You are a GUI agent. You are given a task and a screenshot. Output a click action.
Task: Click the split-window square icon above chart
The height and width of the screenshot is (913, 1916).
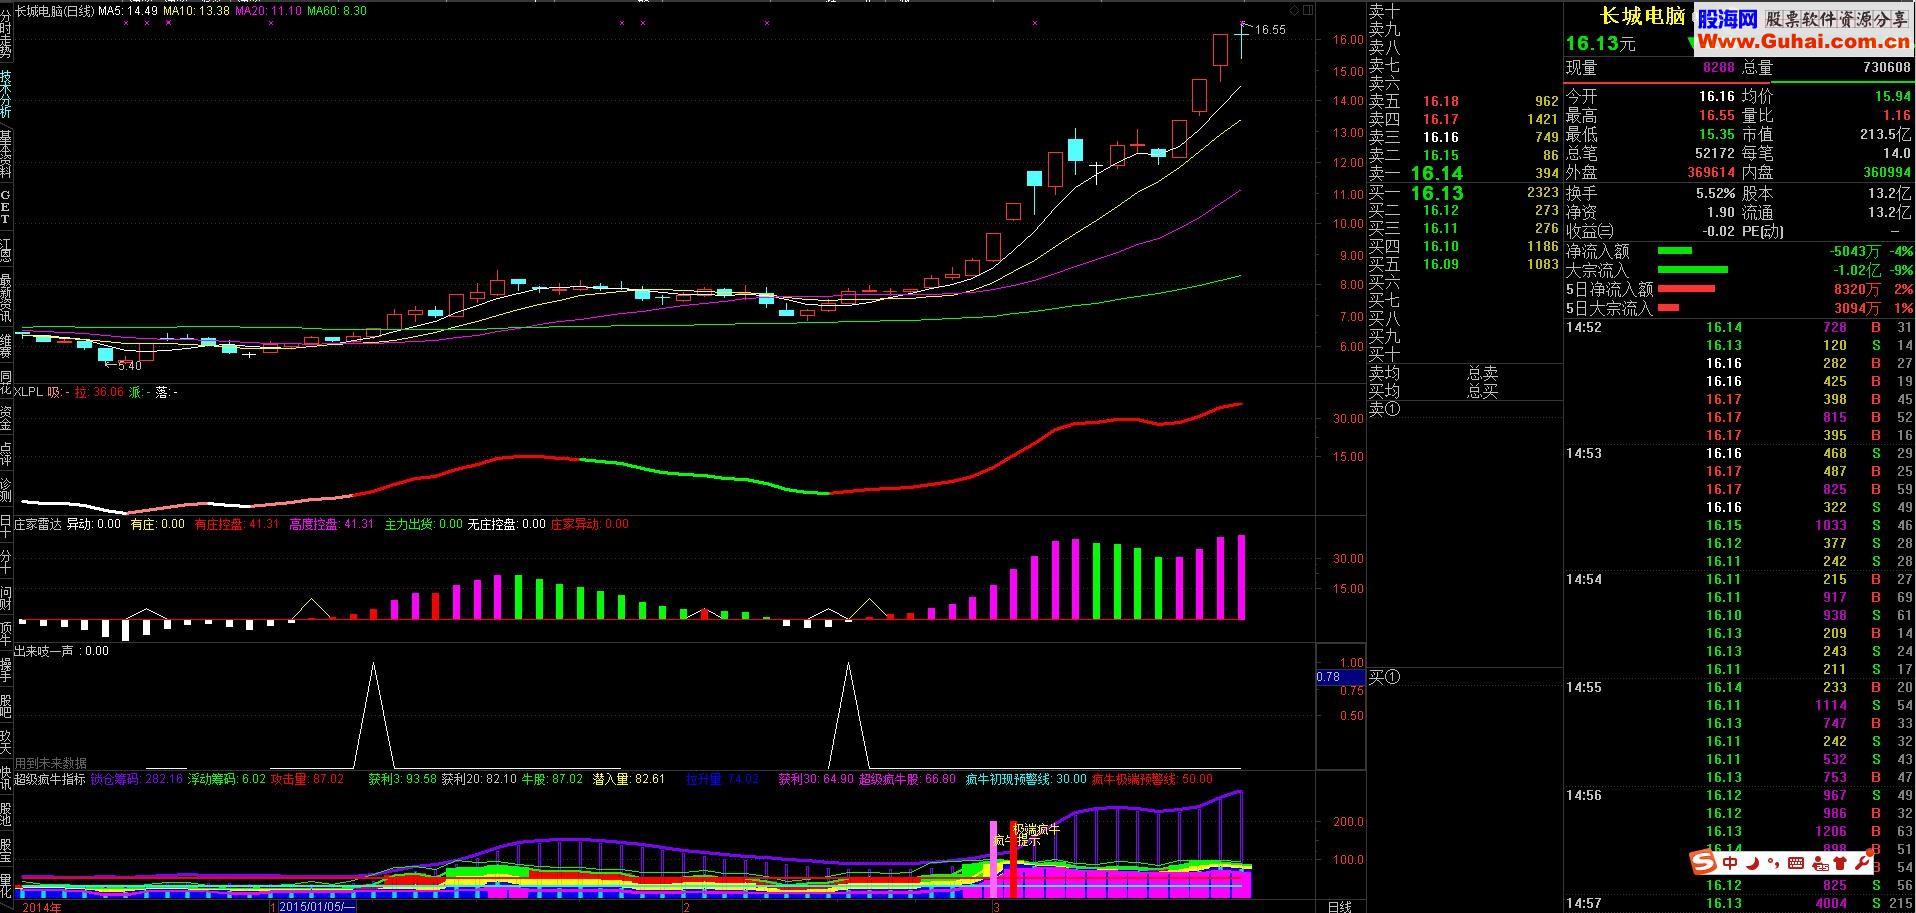pyautogui.click(x=1307, y=10)
